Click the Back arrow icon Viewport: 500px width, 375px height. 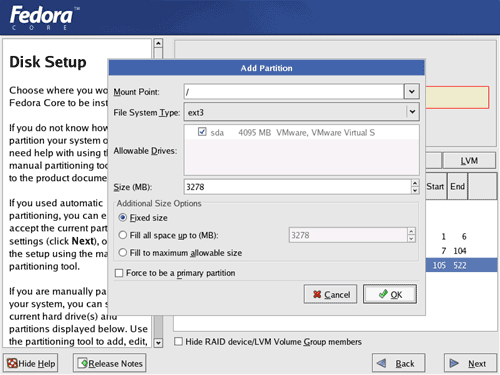(381, 363)
